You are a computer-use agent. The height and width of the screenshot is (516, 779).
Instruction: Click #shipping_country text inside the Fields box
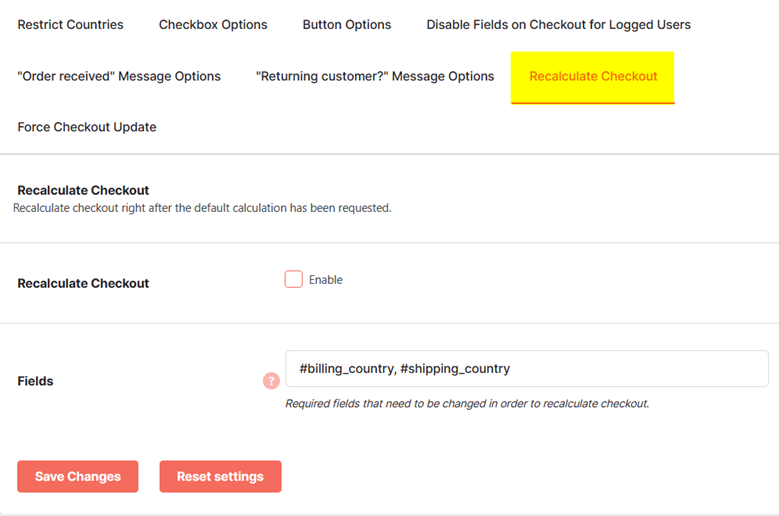(455, 369)
